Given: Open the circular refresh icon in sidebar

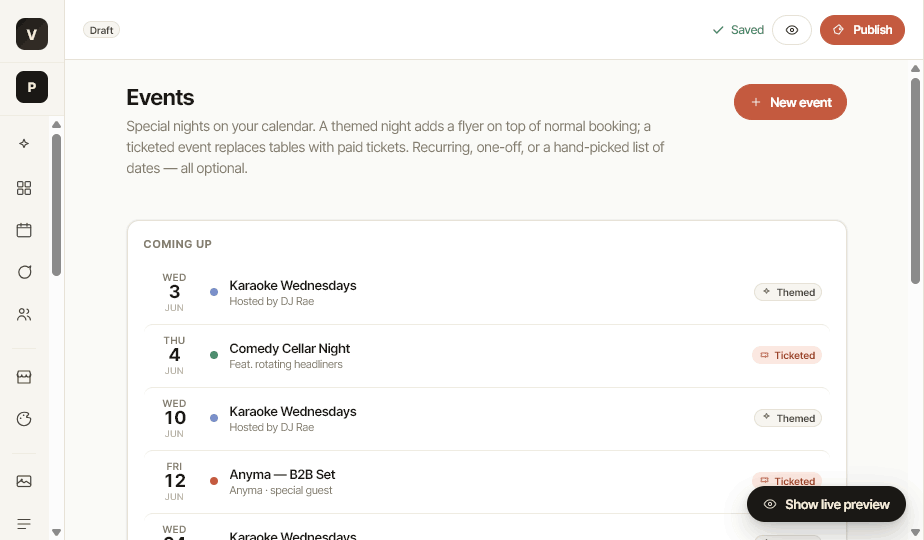Looking at the screenshot, I should click(24, 272).
